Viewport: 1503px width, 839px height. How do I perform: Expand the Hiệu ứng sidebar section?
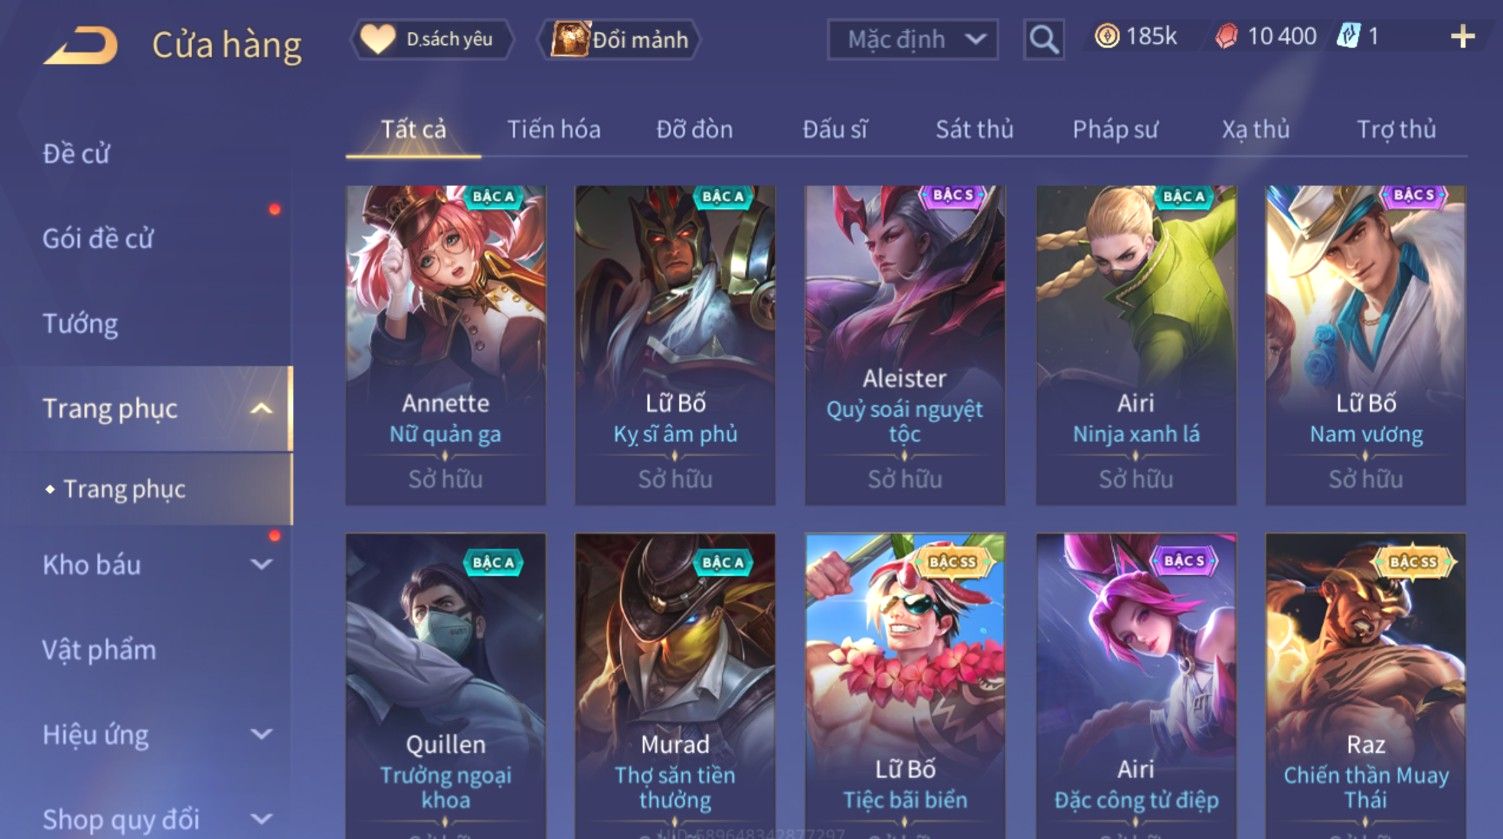point(261,734)
